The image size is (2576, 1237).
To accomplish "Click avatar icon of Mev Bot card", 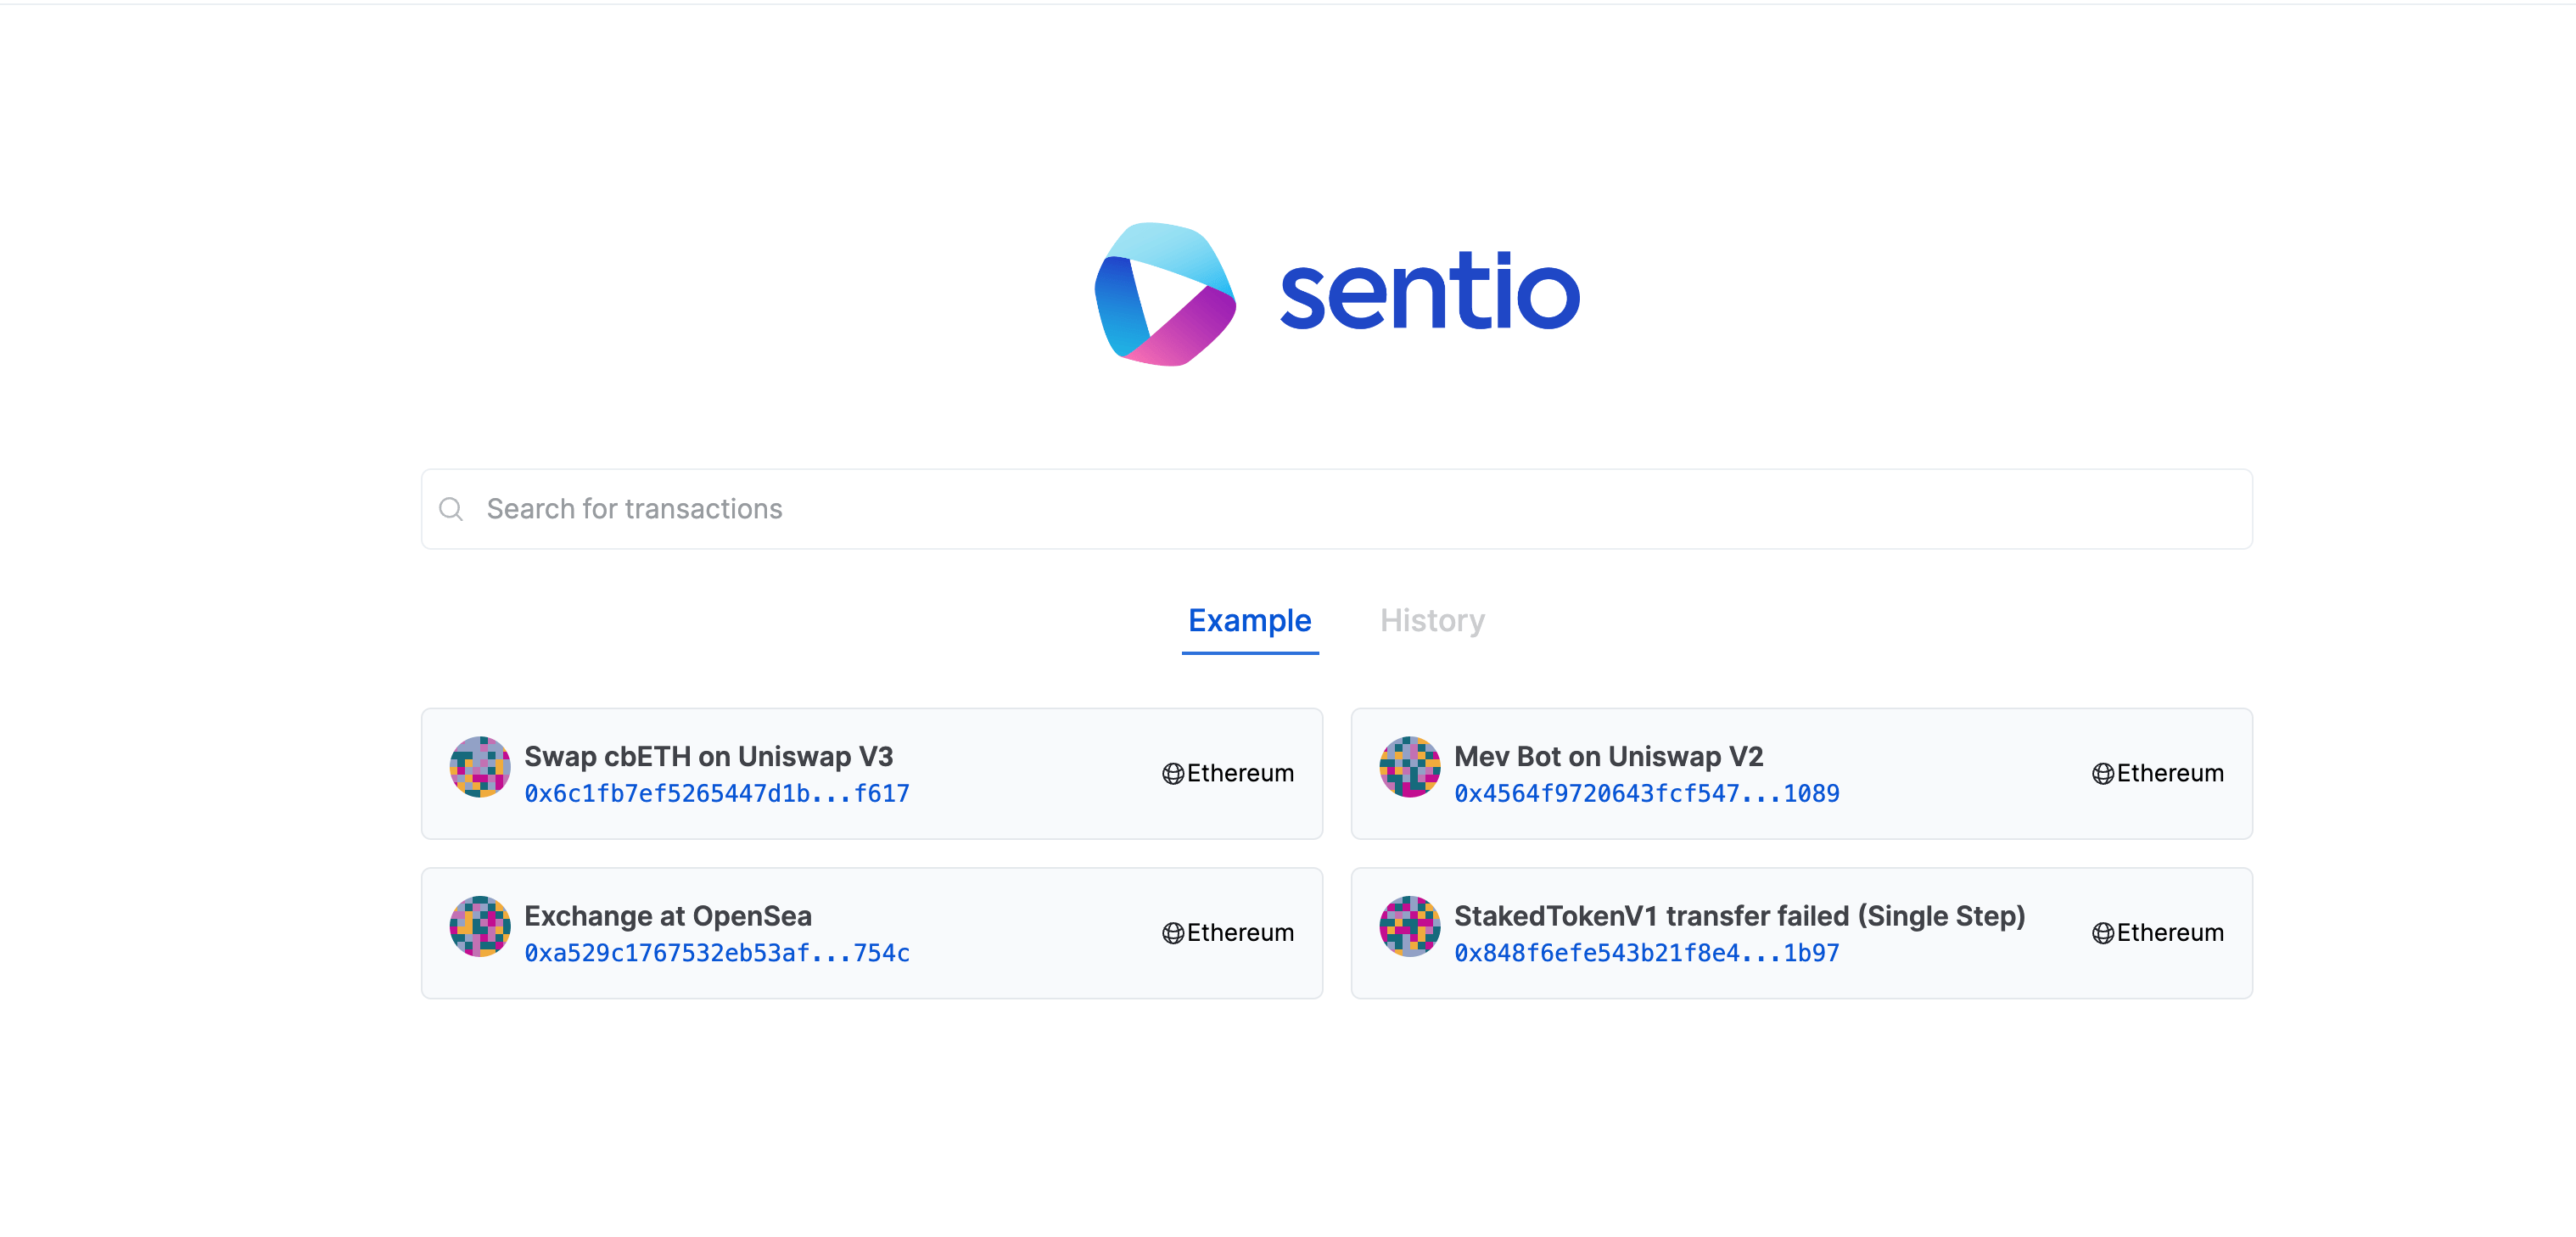I will pyautogui.click(x=1409, y=767).
